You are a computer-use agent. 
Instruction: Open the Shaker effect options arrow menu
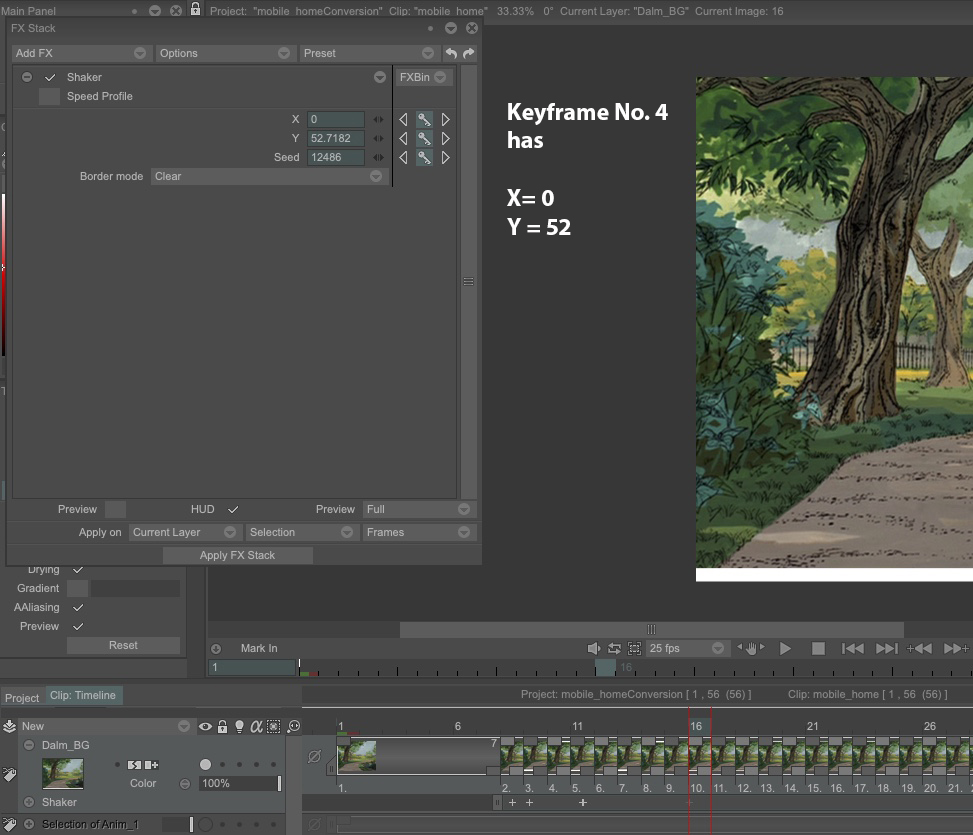[x=380, y=78]
